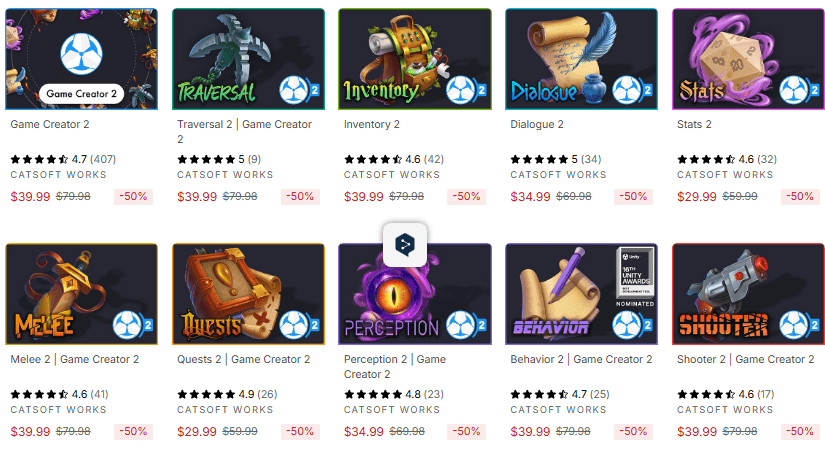Click the $39.99 price of Shooter 2
The height and width of the screenshot is (455, 825).
[697, 432]
